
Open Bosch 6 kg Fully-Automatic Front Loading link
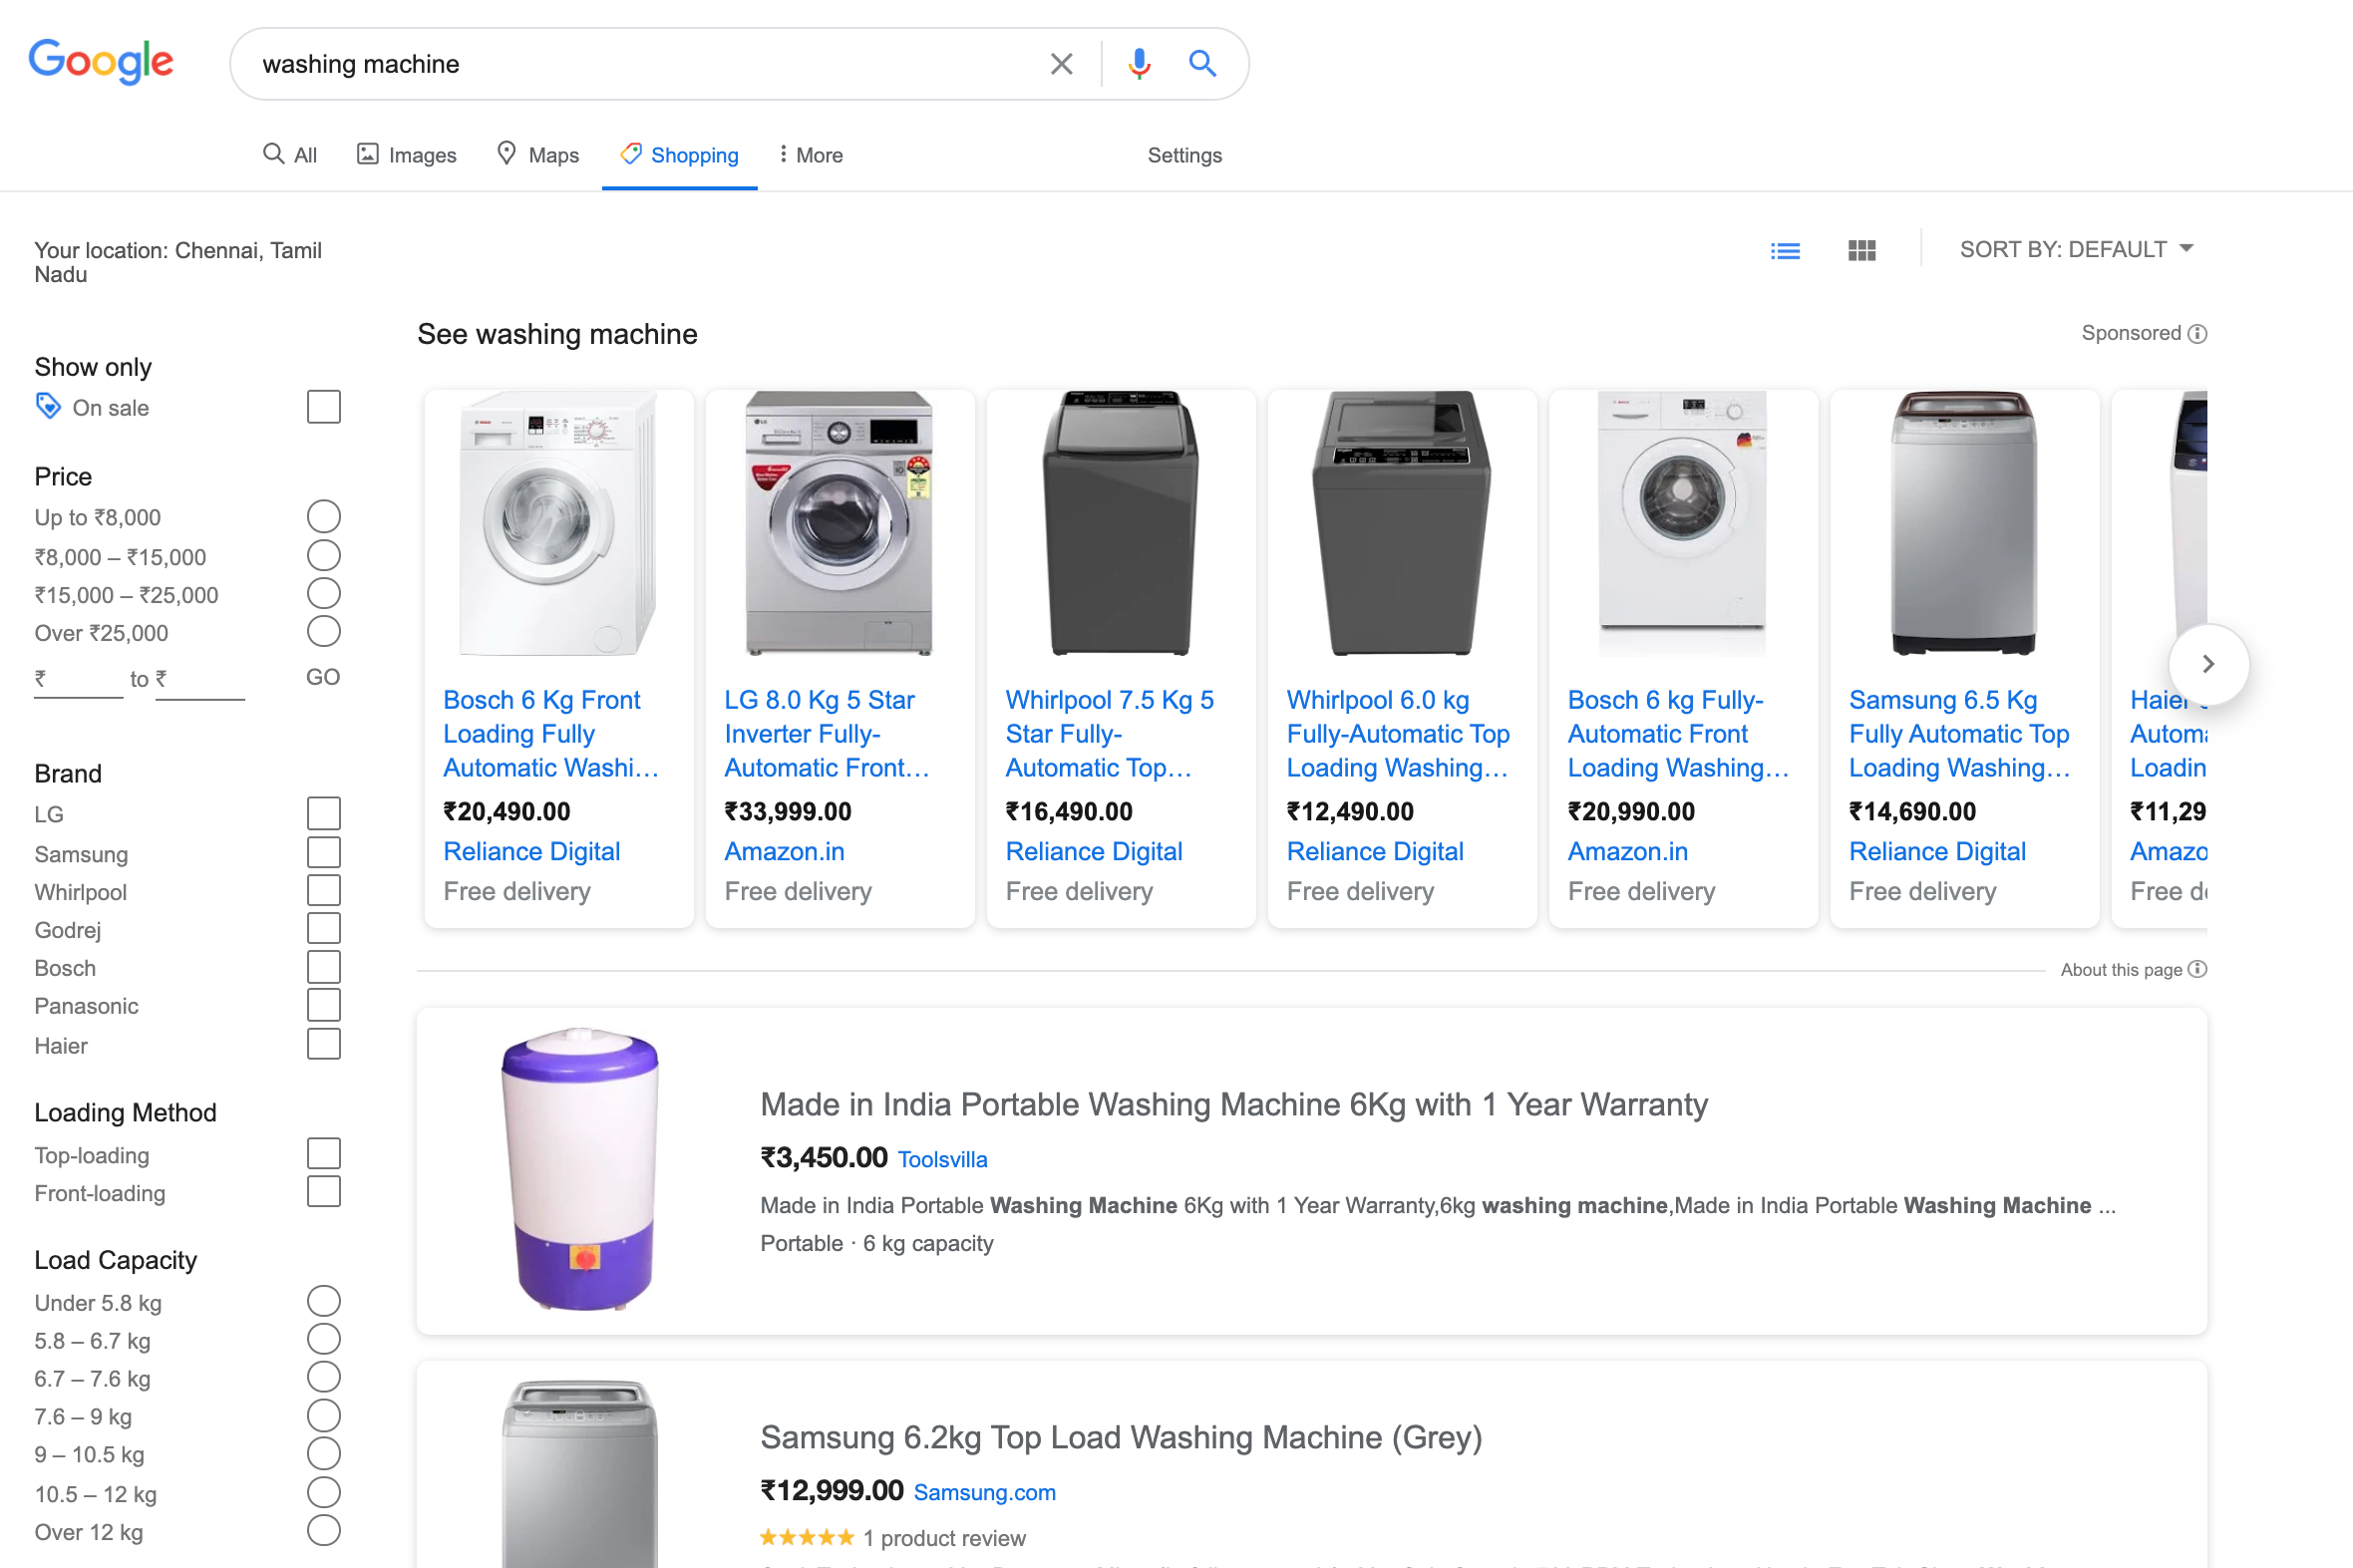(x=1678, y=734)
